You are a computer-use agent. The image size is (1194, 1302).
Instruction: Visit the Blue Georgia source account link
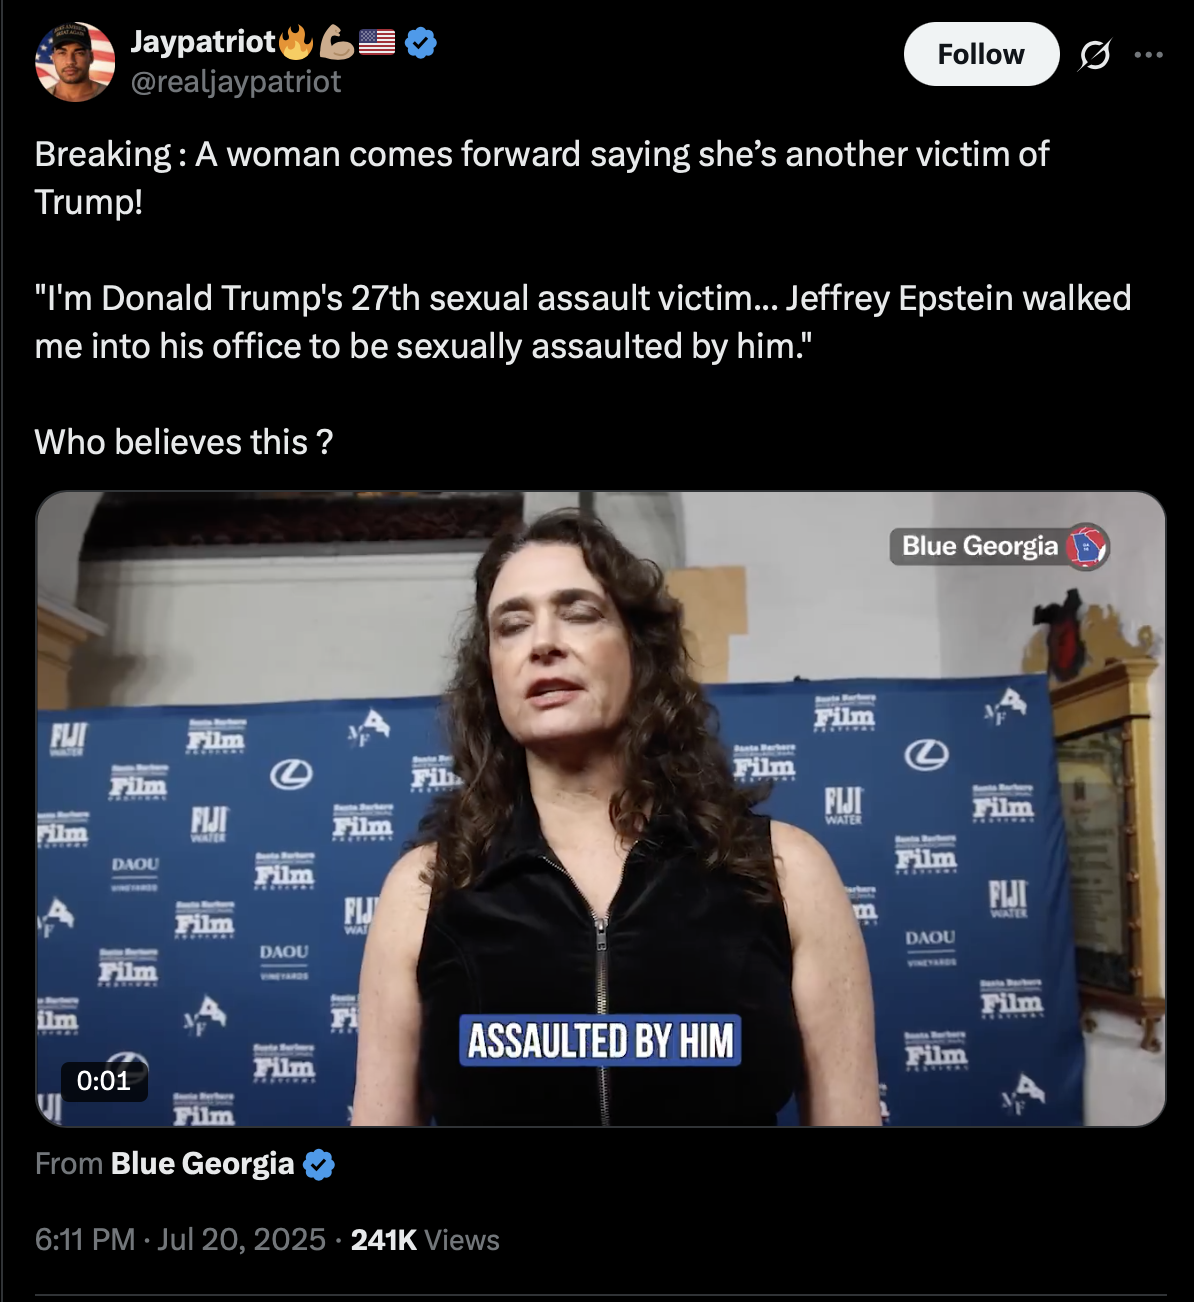click(202, 1164)
